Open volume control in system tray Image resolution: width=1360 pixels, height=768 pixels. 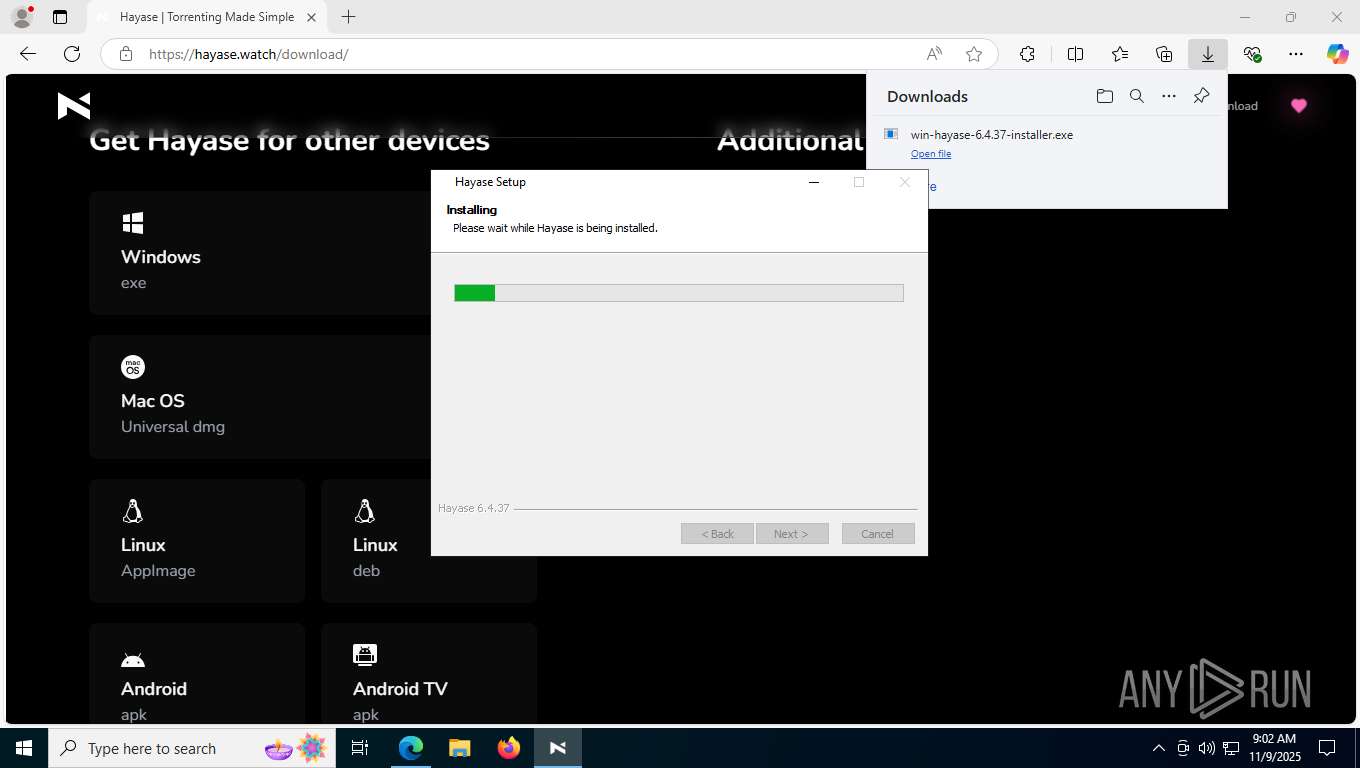(x=1207, y=748)
